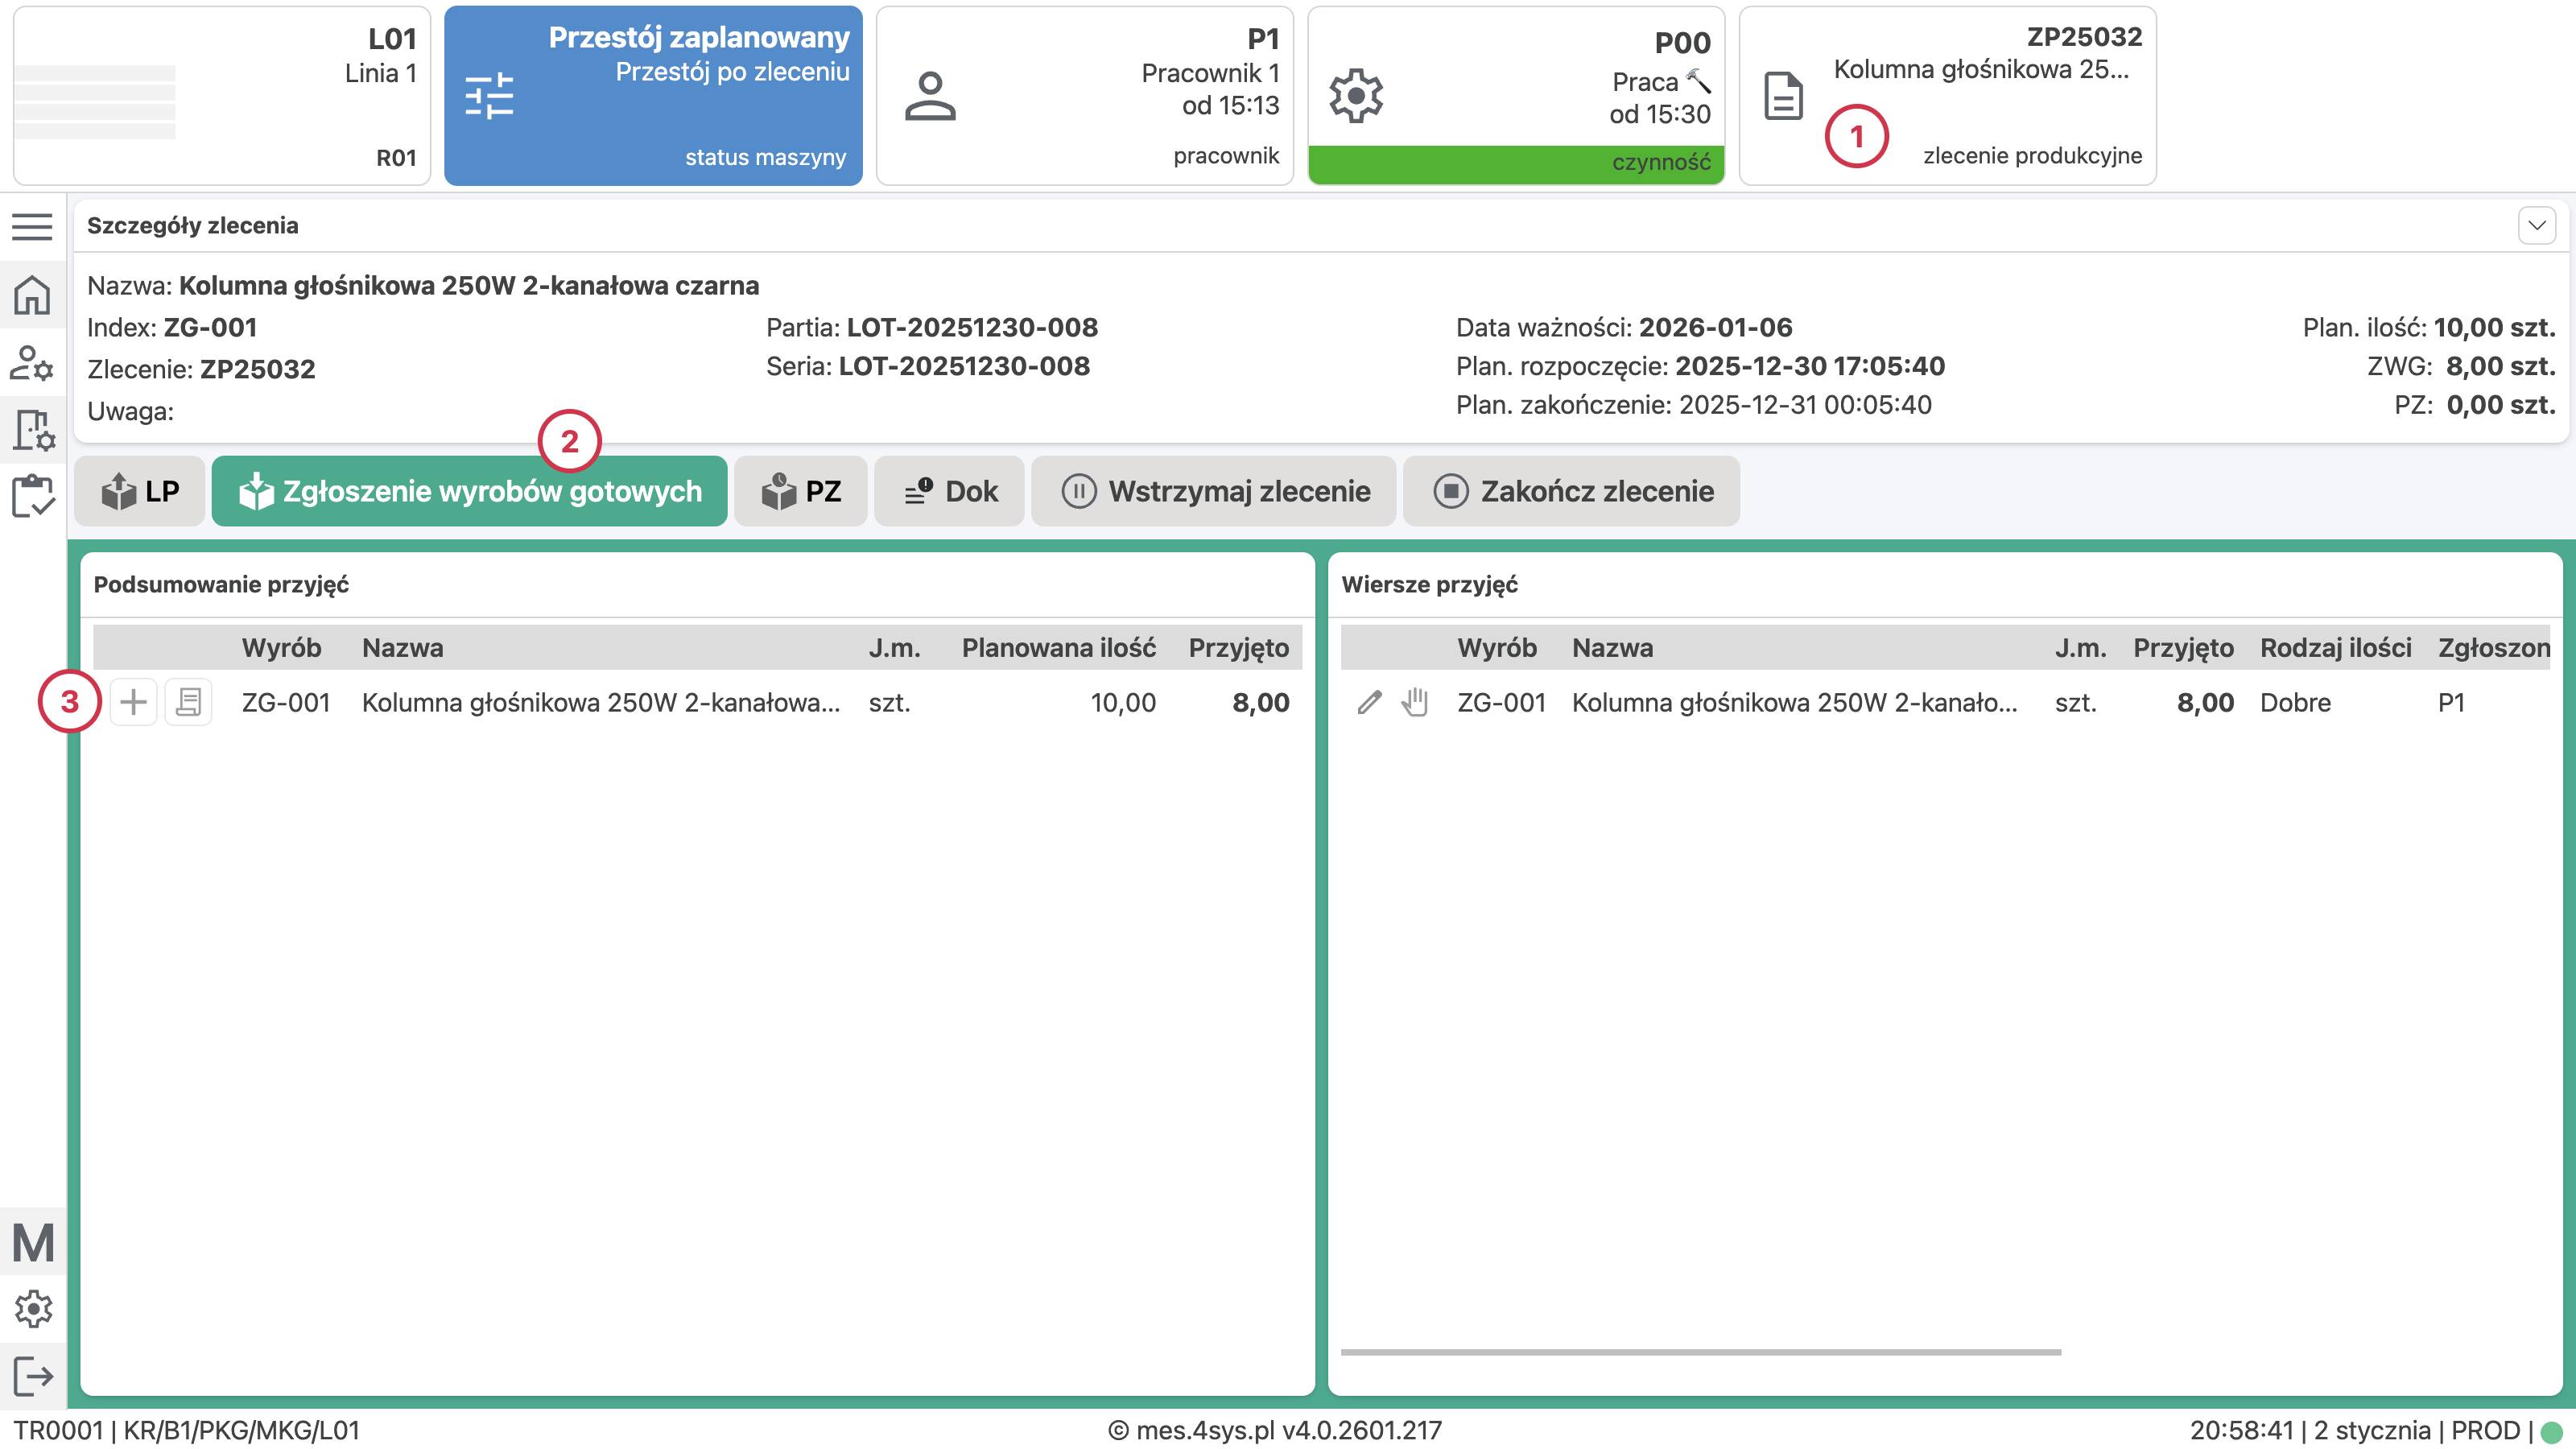The width and height of the screenshot is (2576, 1449).
Task: Switch to the PZ tab
Action: coord(800,491)
